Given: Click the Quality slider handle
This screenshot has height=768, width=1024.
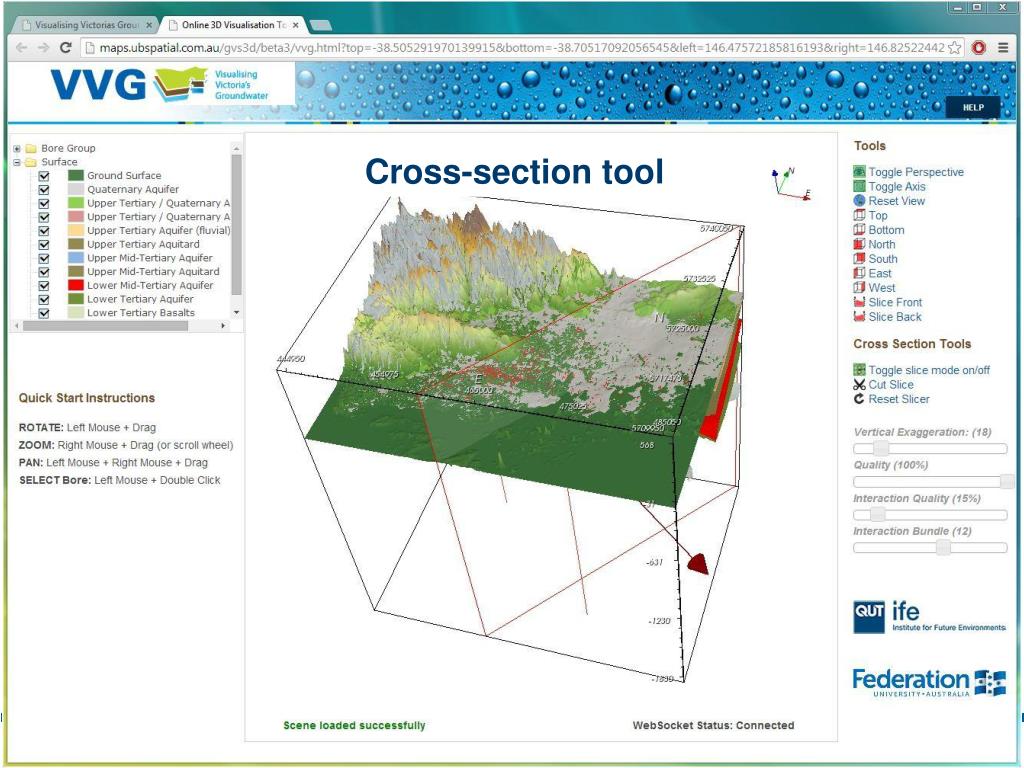Looking at the screenshot, I should (1008, 481).
